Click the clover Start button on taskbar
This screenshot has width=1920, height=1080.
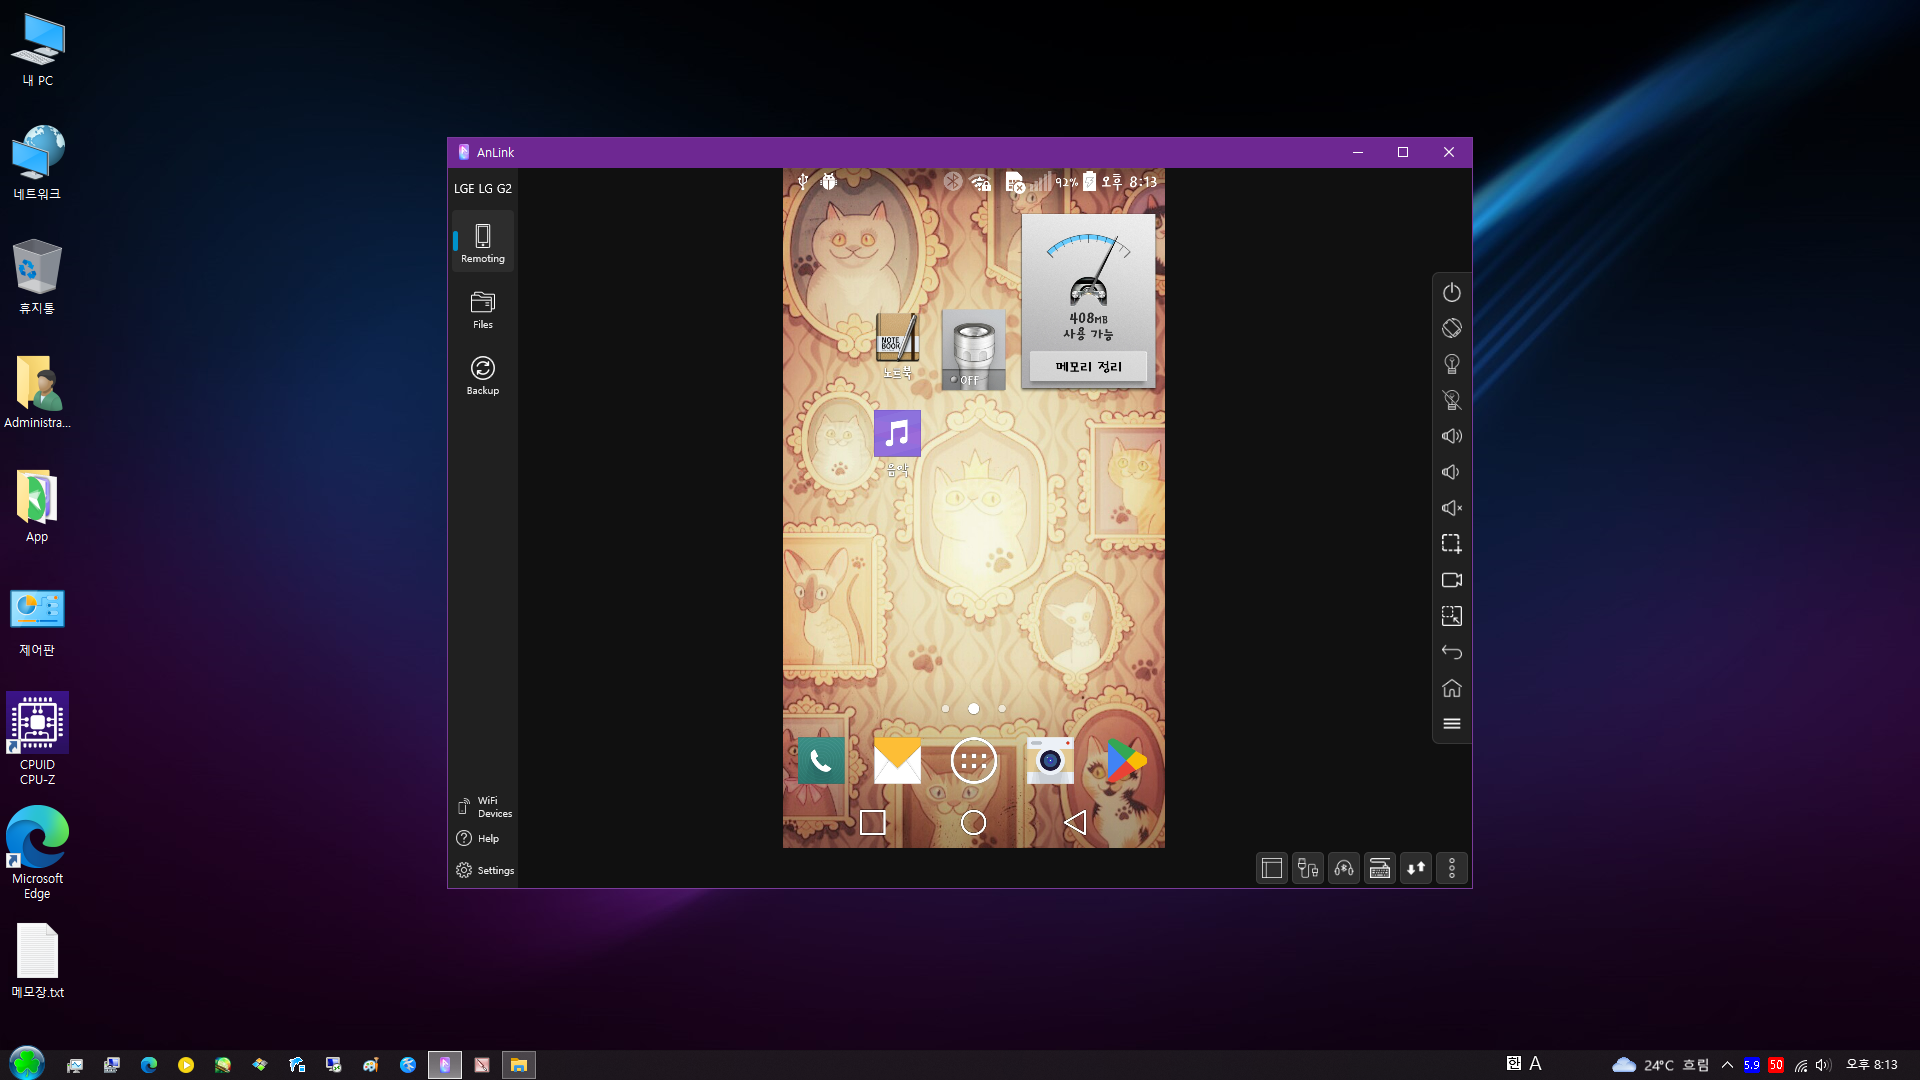27,1062
